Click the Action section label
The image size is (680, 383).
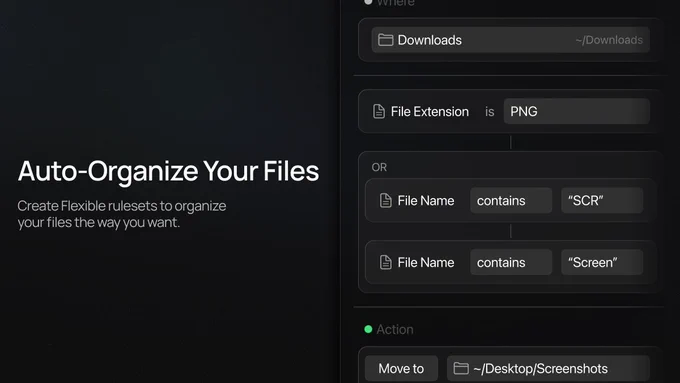[x=395, y=329]
